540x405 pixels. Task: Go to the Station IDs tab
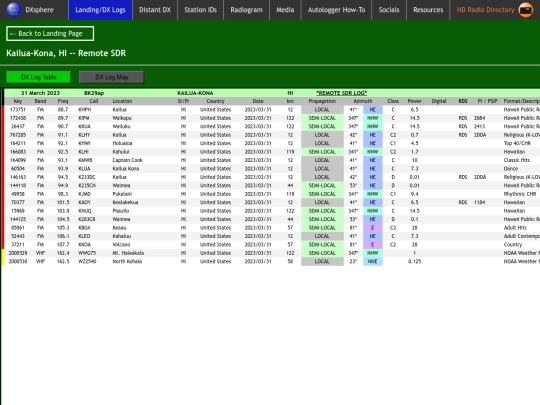200,10
